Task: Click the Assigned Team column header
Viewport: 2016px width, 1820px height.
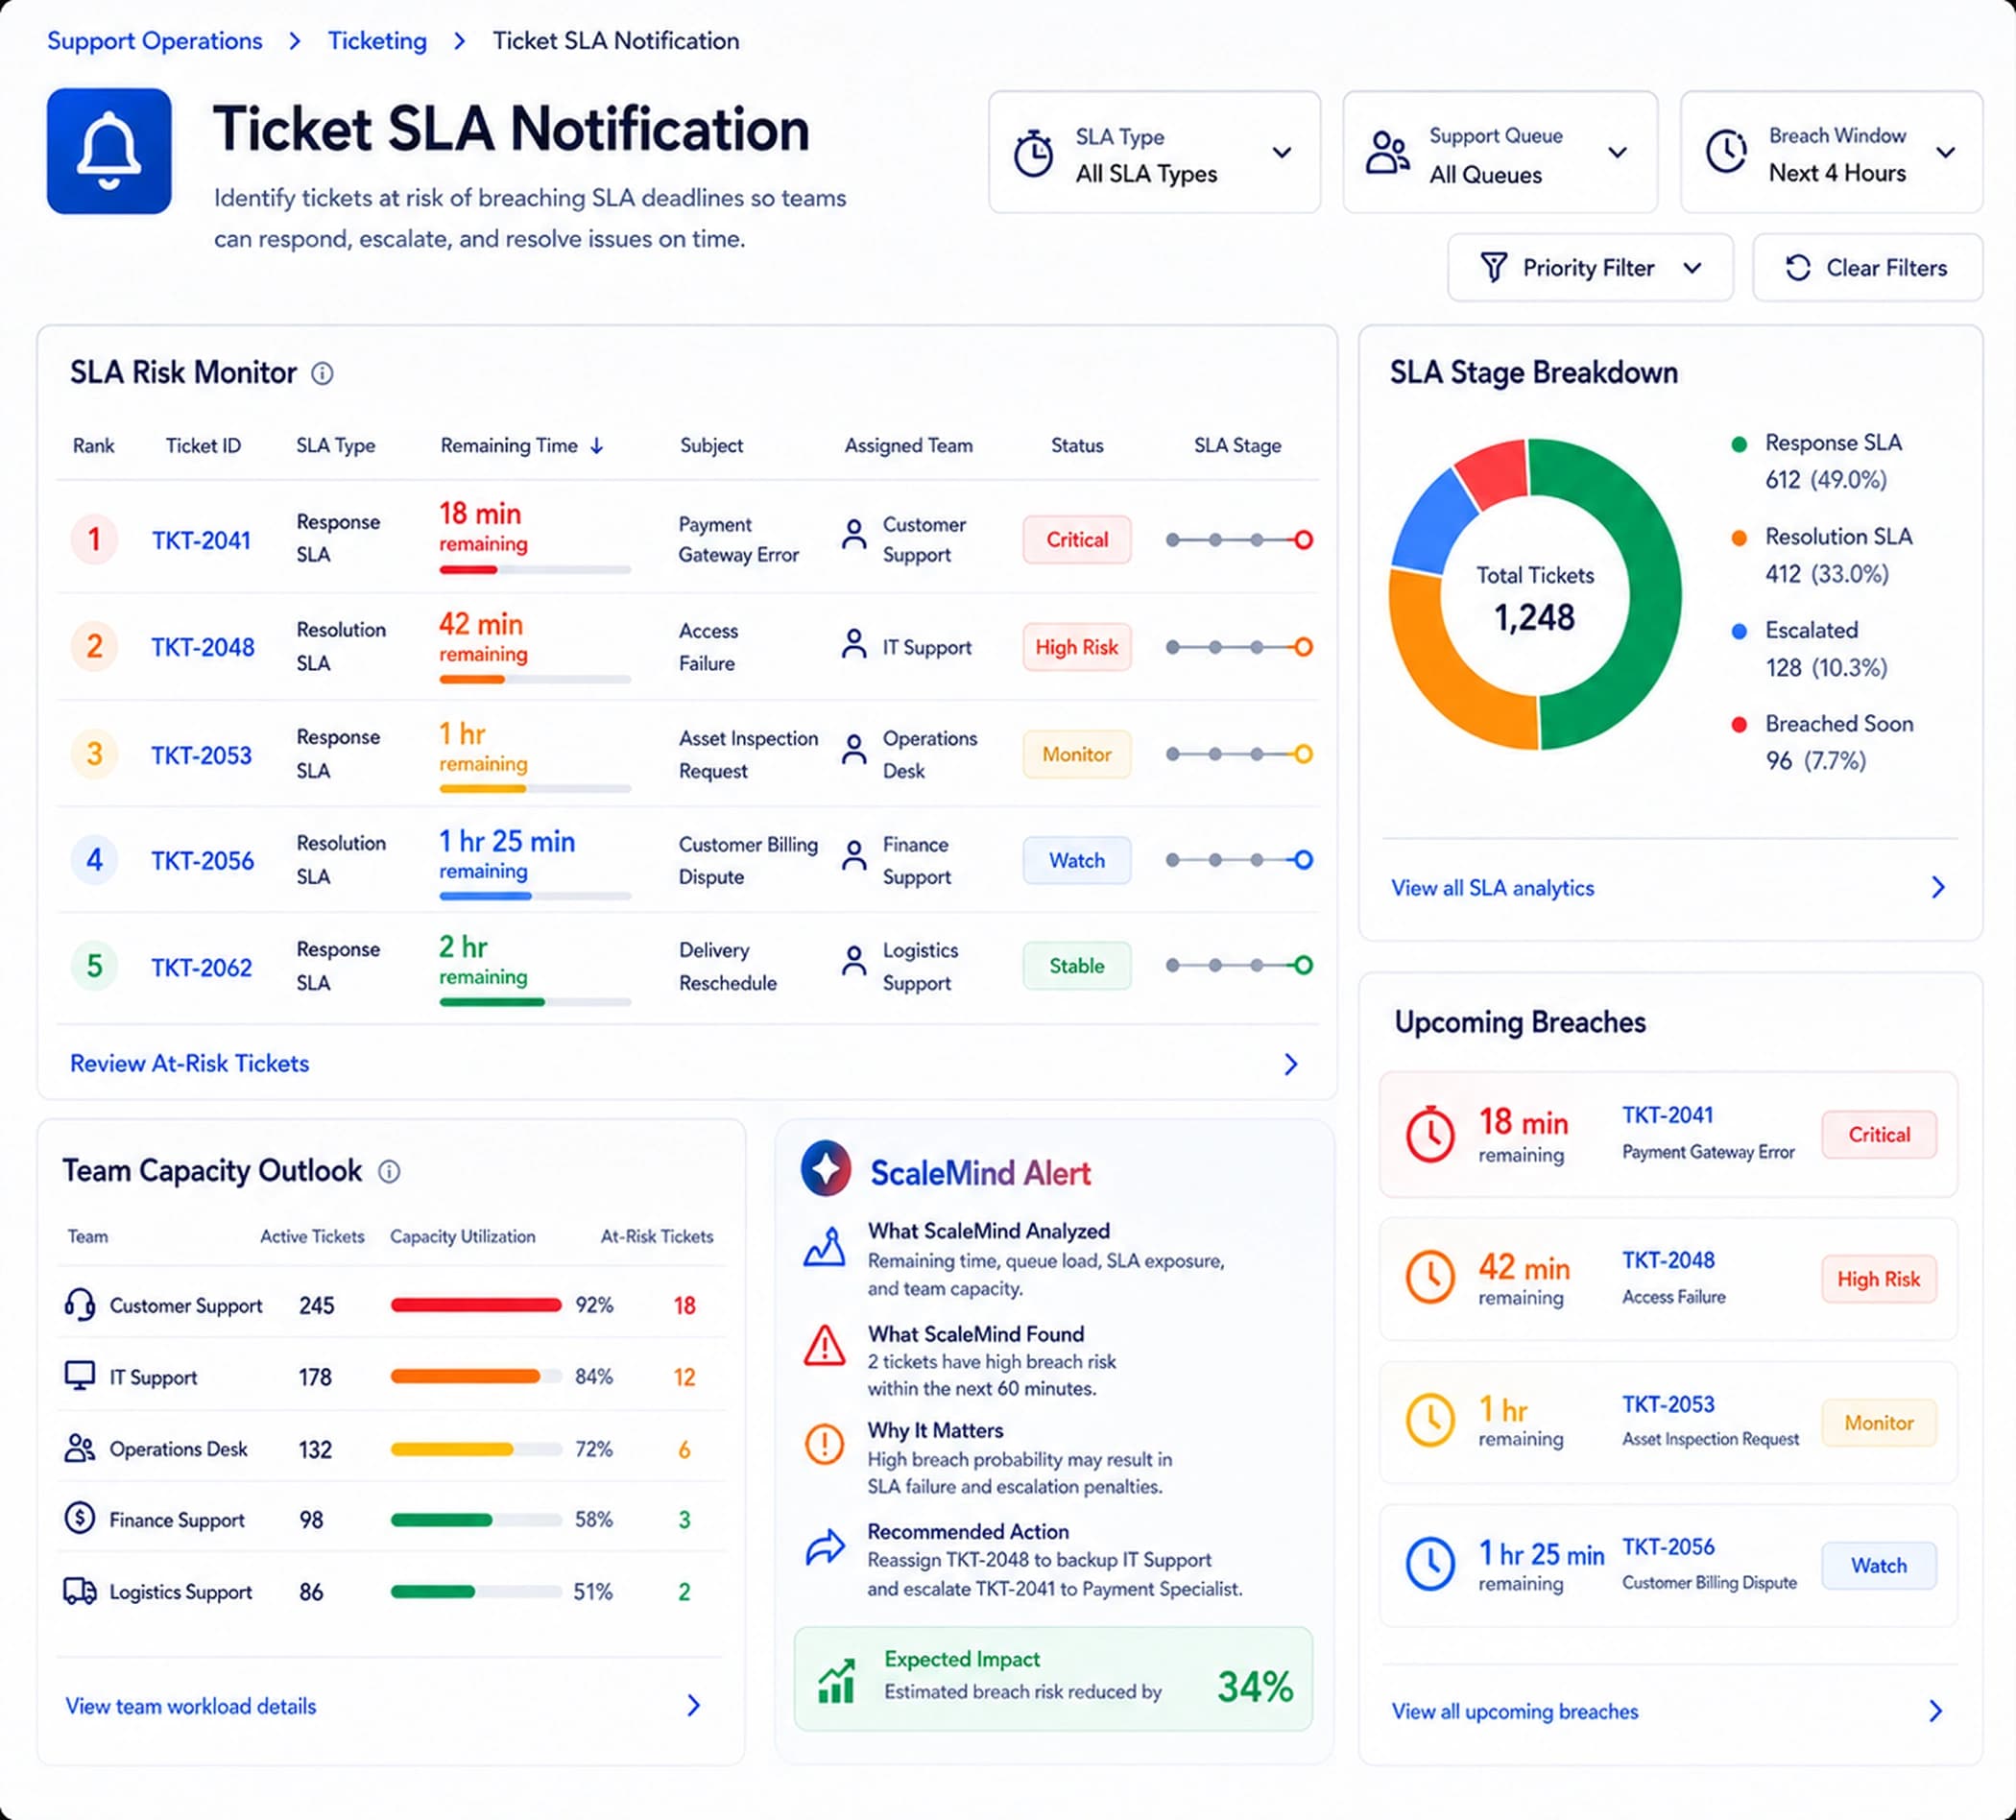Action: (908, 445)
